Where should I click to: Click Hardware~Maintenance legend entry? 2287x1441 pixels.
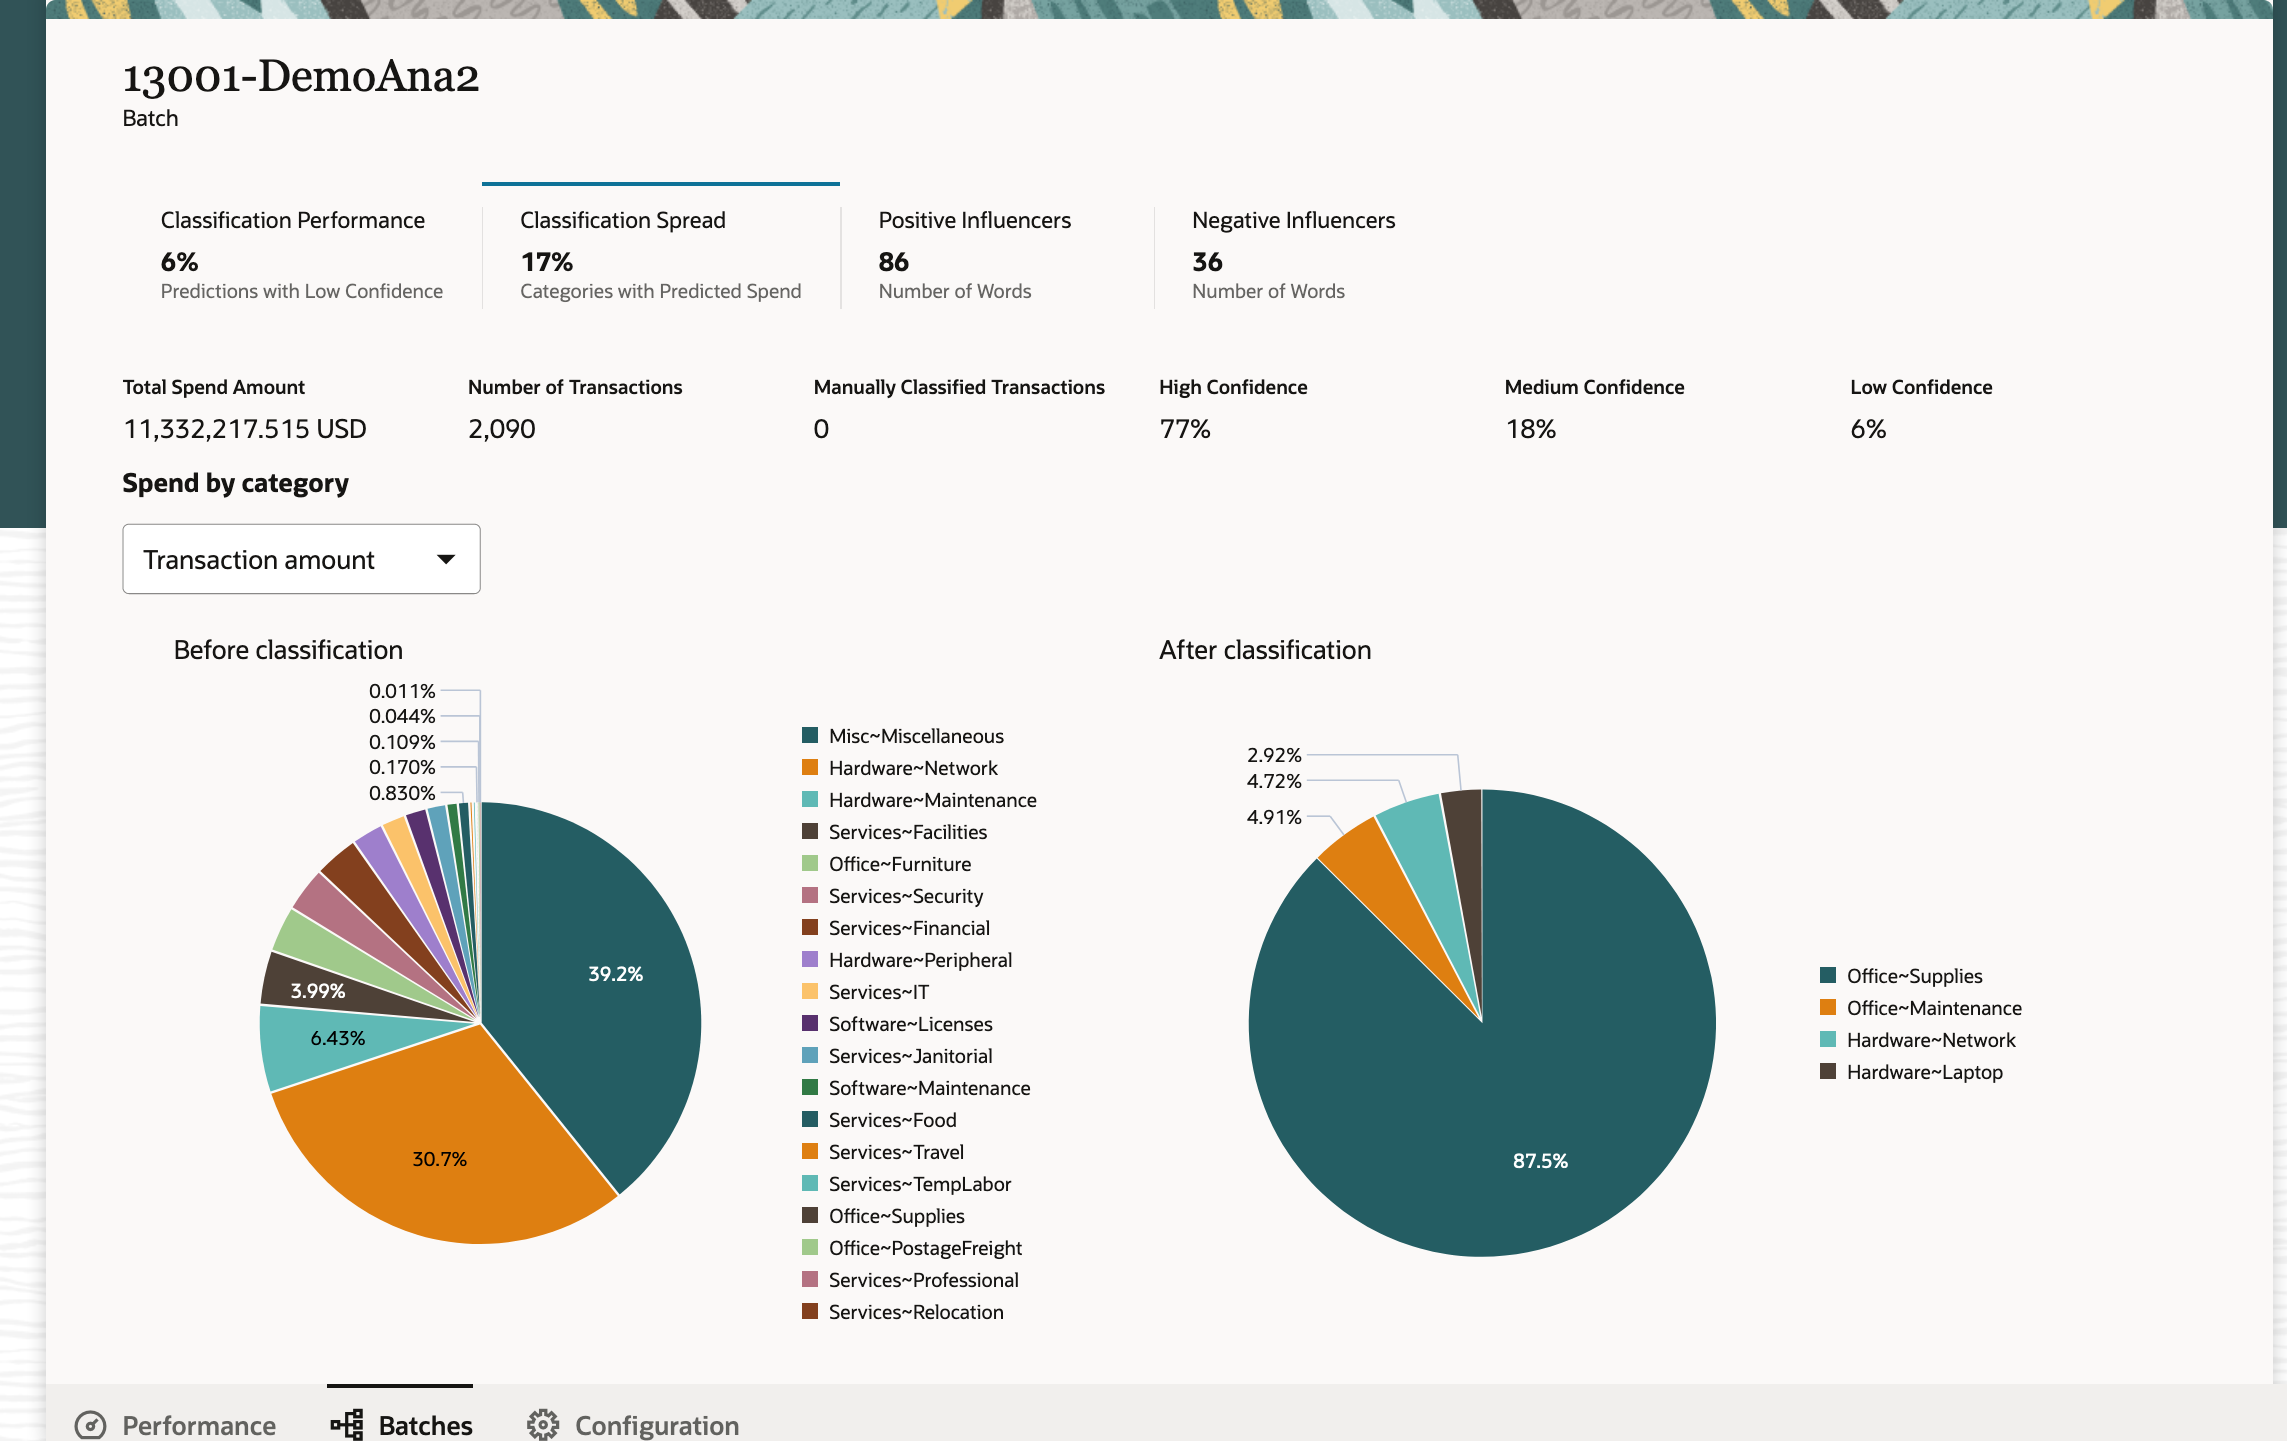(932, 800)
